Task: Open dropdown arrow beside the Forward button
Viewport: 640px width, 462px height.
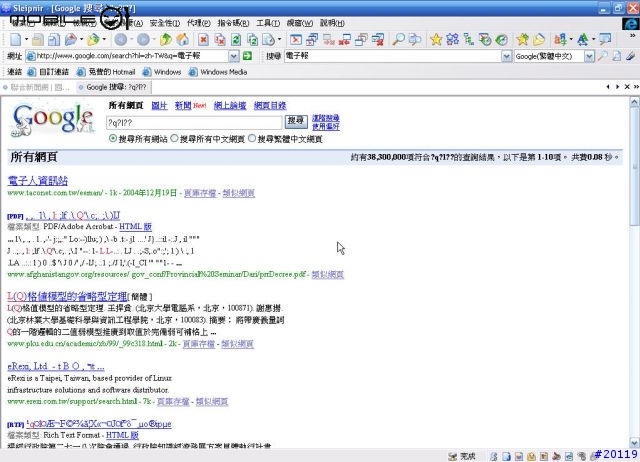Action: tap(154, 40)
